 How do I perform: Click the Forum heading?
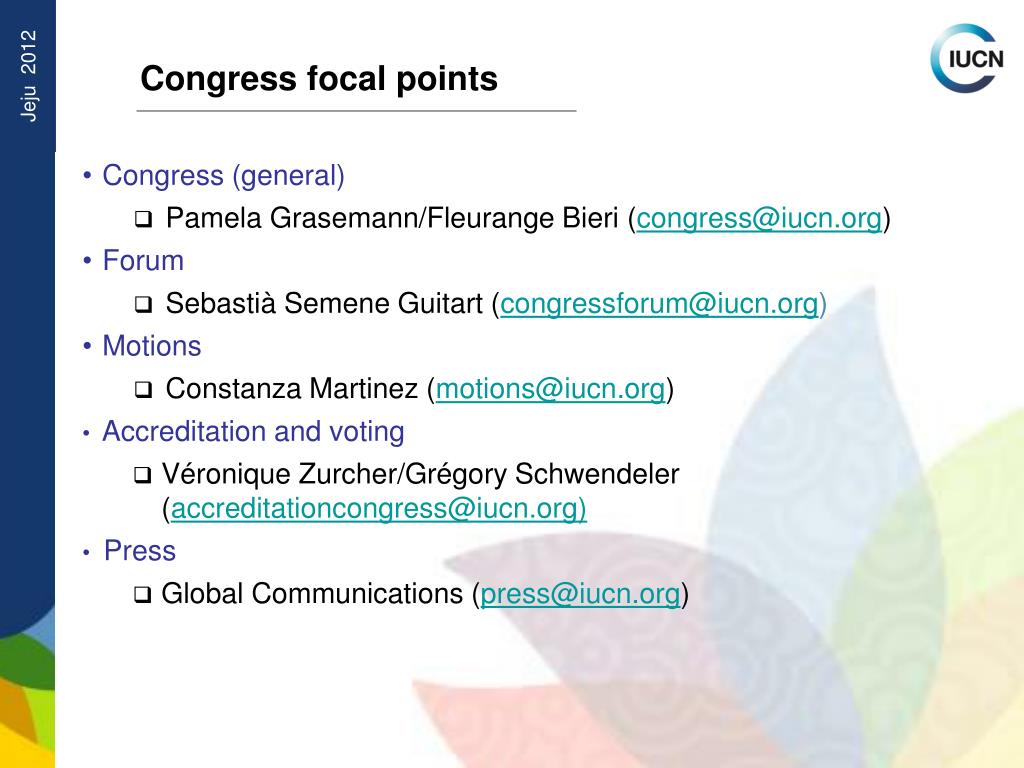click(x=143, y=261)
